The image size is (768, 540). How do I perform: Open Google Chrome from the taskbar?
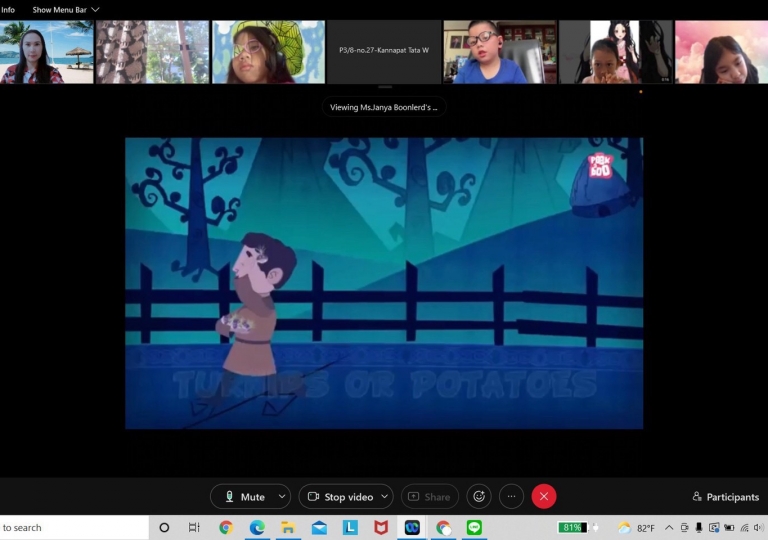coord(226,527)
